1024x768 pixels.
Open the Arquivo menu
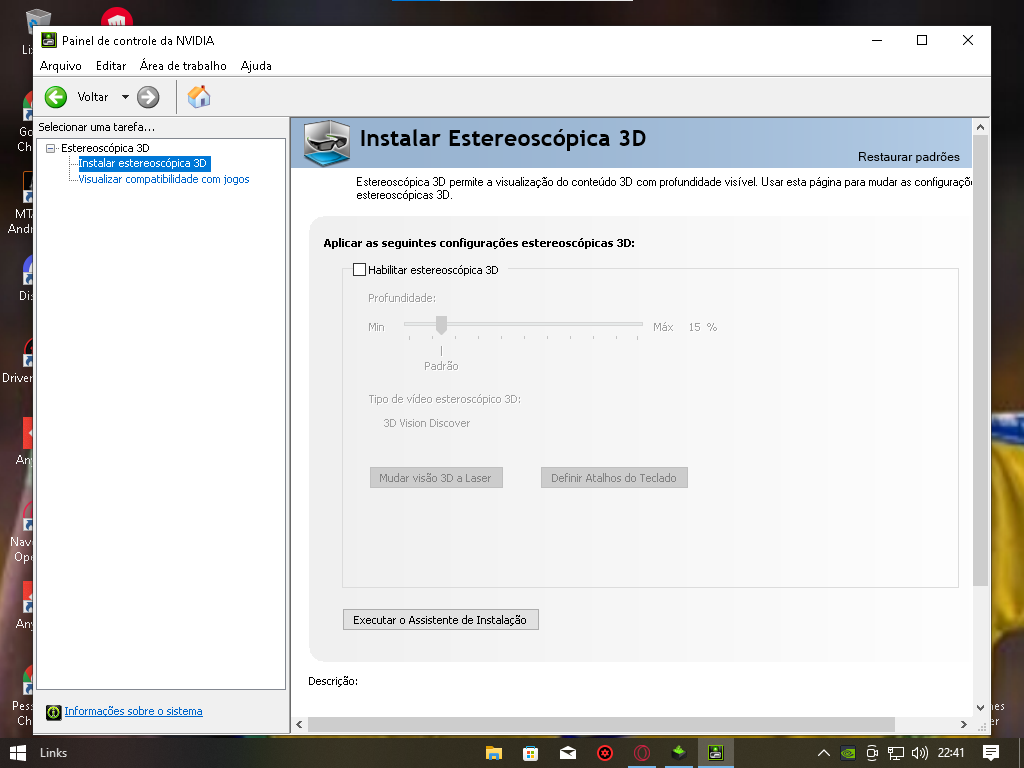[61, 66]
